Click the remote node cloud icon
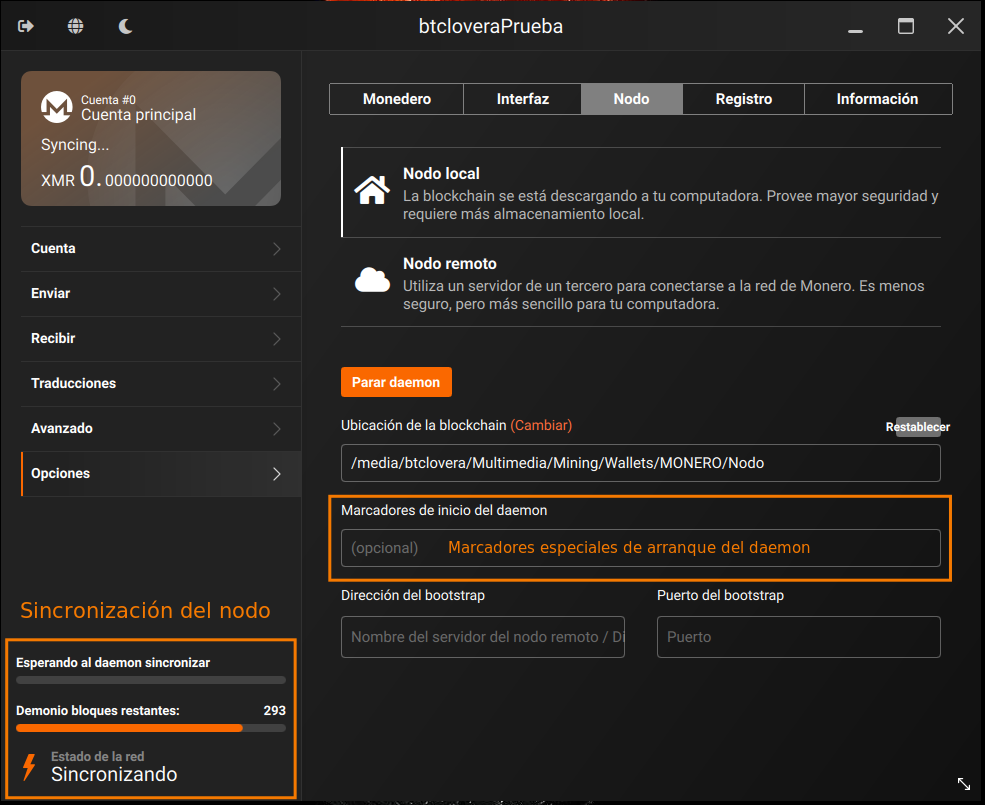Image resolution: width=985 pixels, height=805 pixels. point(372,280)
